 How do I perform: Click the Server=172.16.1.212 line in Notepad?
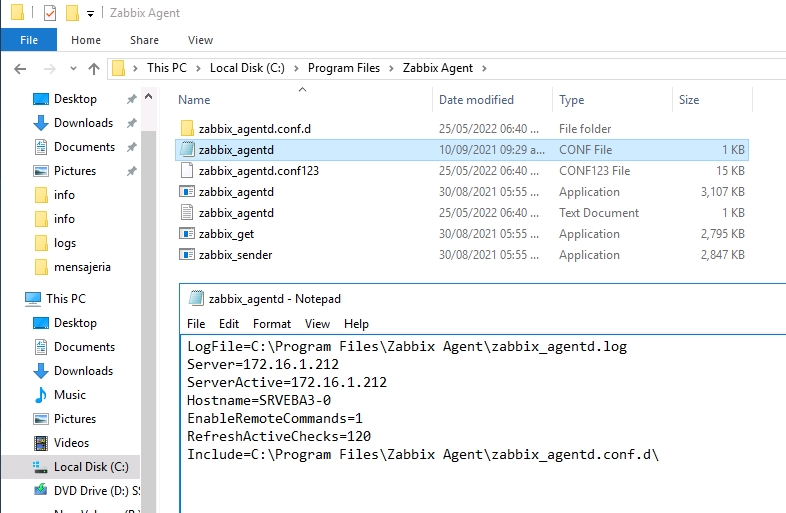click(263, 365)
